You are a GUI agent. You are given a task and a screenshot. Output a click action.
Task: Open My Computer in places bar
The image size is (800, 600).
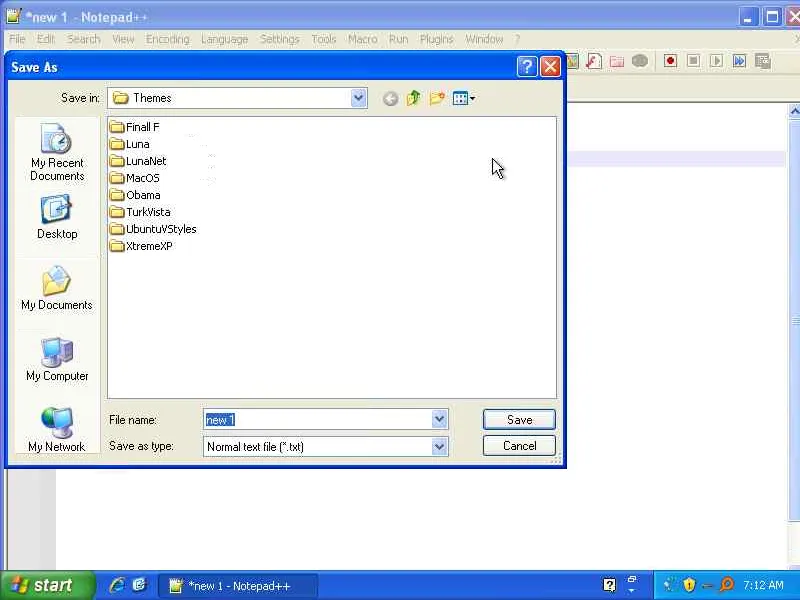point(57,359)
